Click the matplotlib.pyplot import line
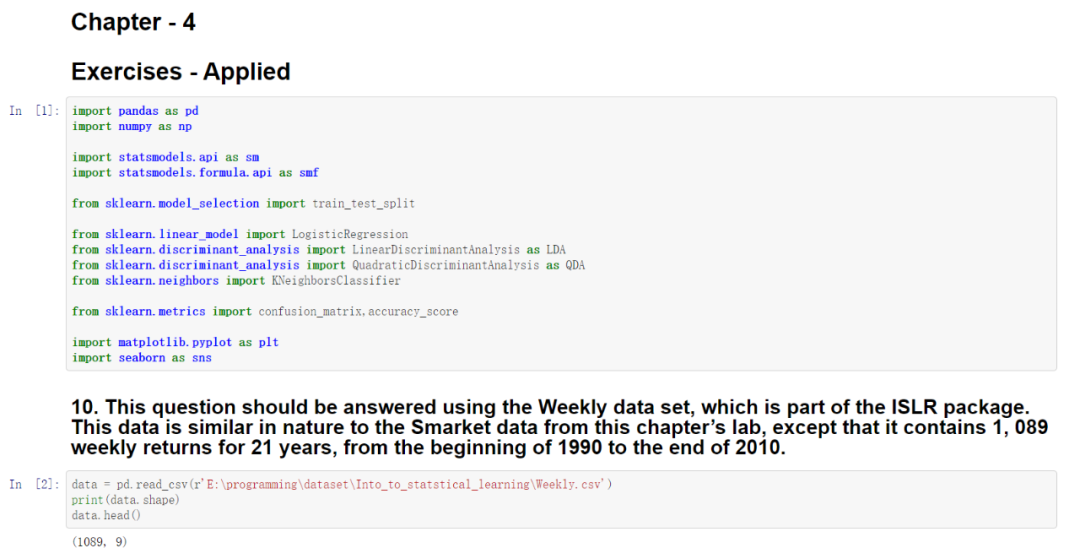This screenshot has width=1080, height=548. click(175, 342)
